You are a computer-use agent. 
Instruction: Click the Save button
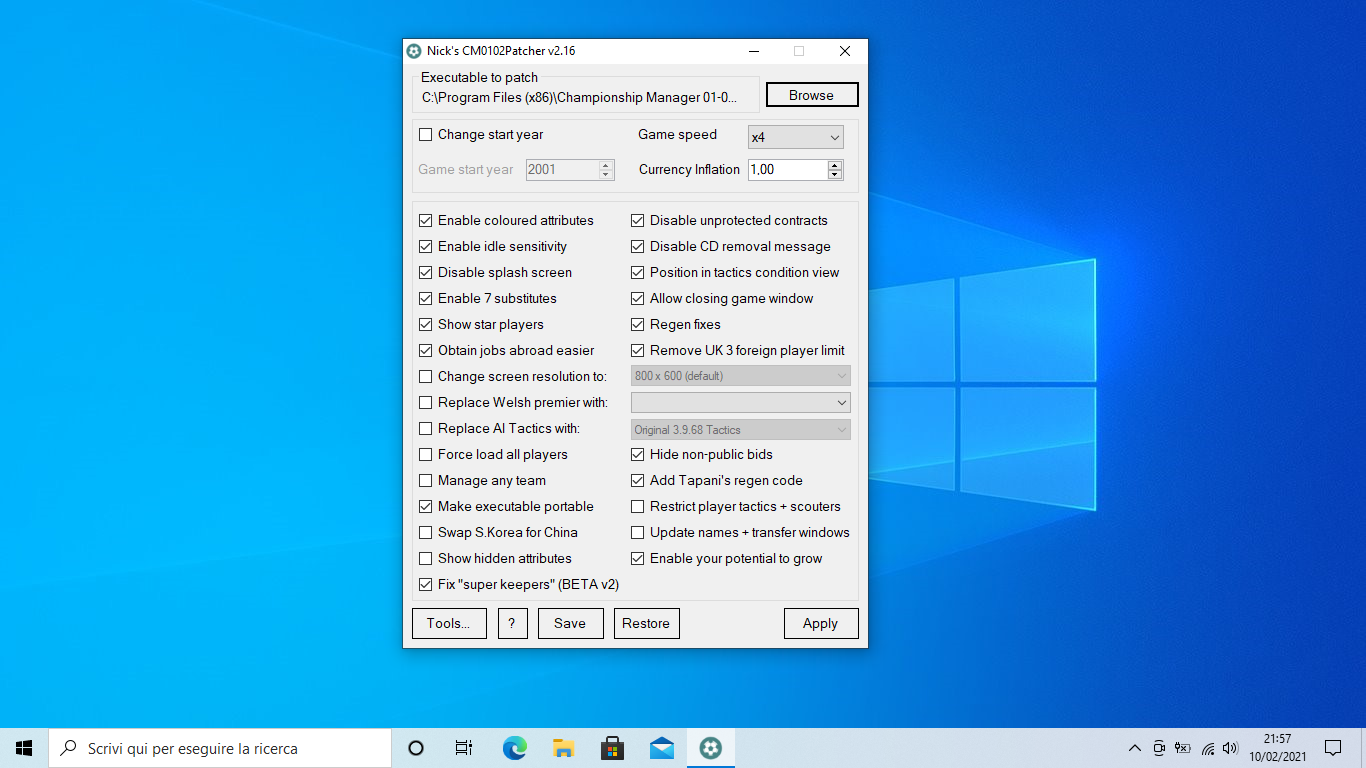pos(570,623)
